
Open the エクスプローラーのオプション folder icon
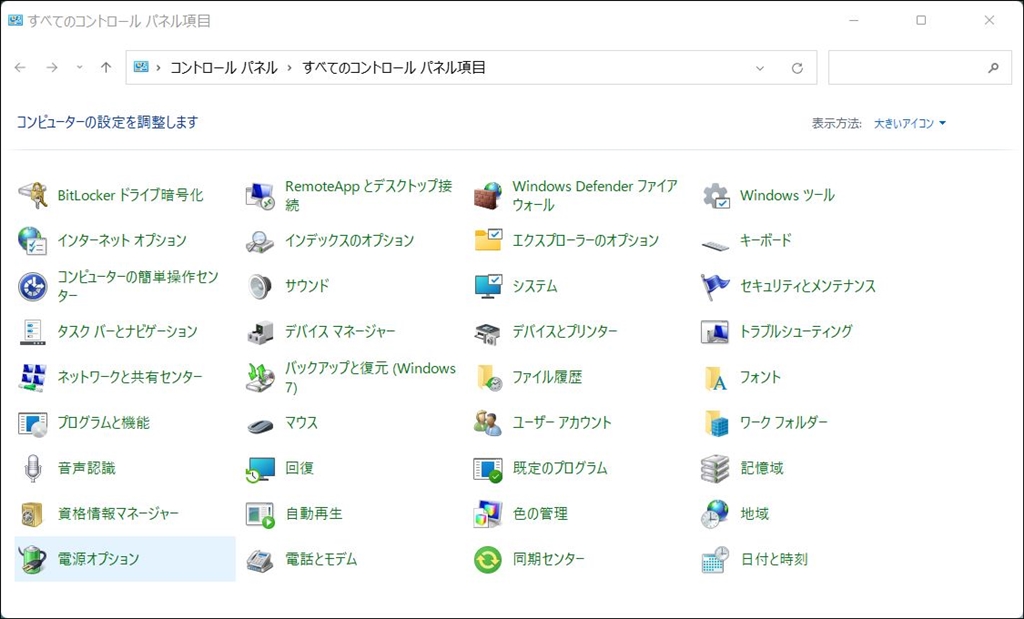[x=488, y=240]
